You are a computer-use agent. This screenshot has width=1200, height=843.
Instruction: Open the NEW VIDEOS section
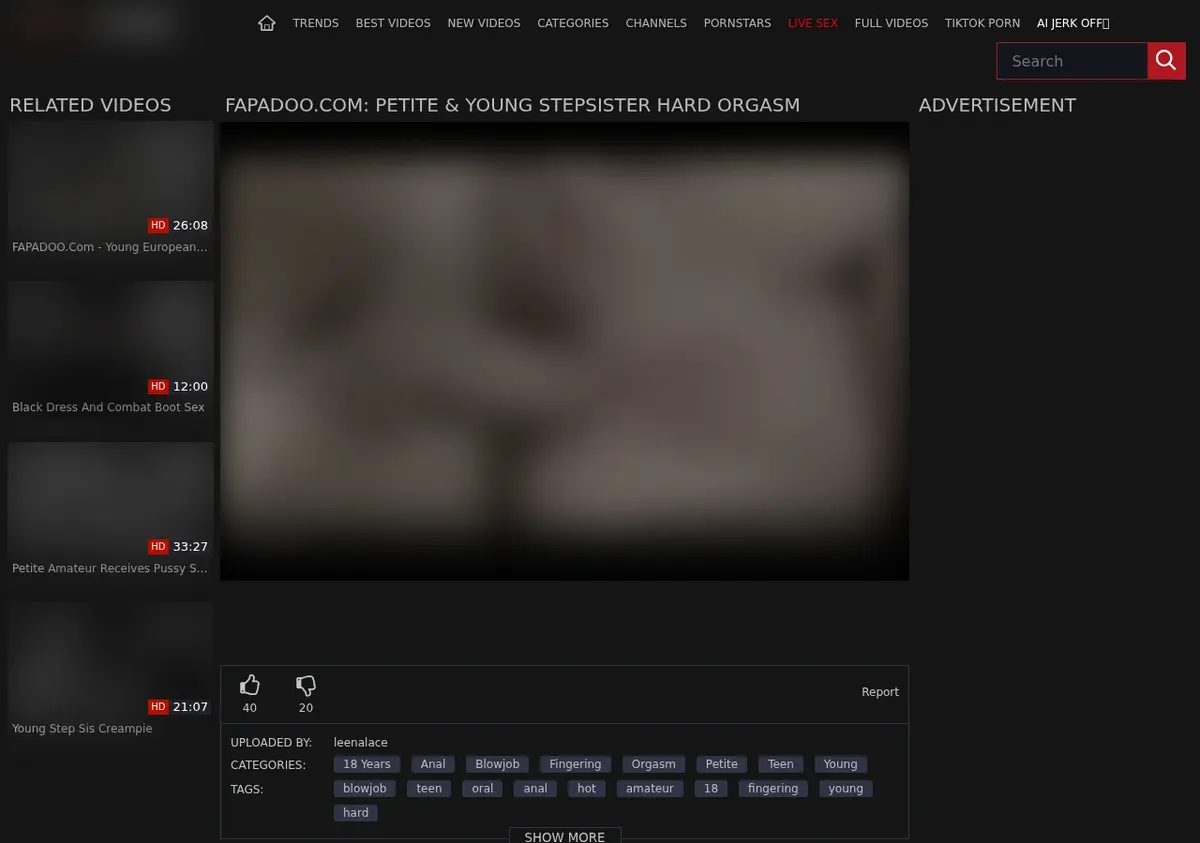coord(484,23)
